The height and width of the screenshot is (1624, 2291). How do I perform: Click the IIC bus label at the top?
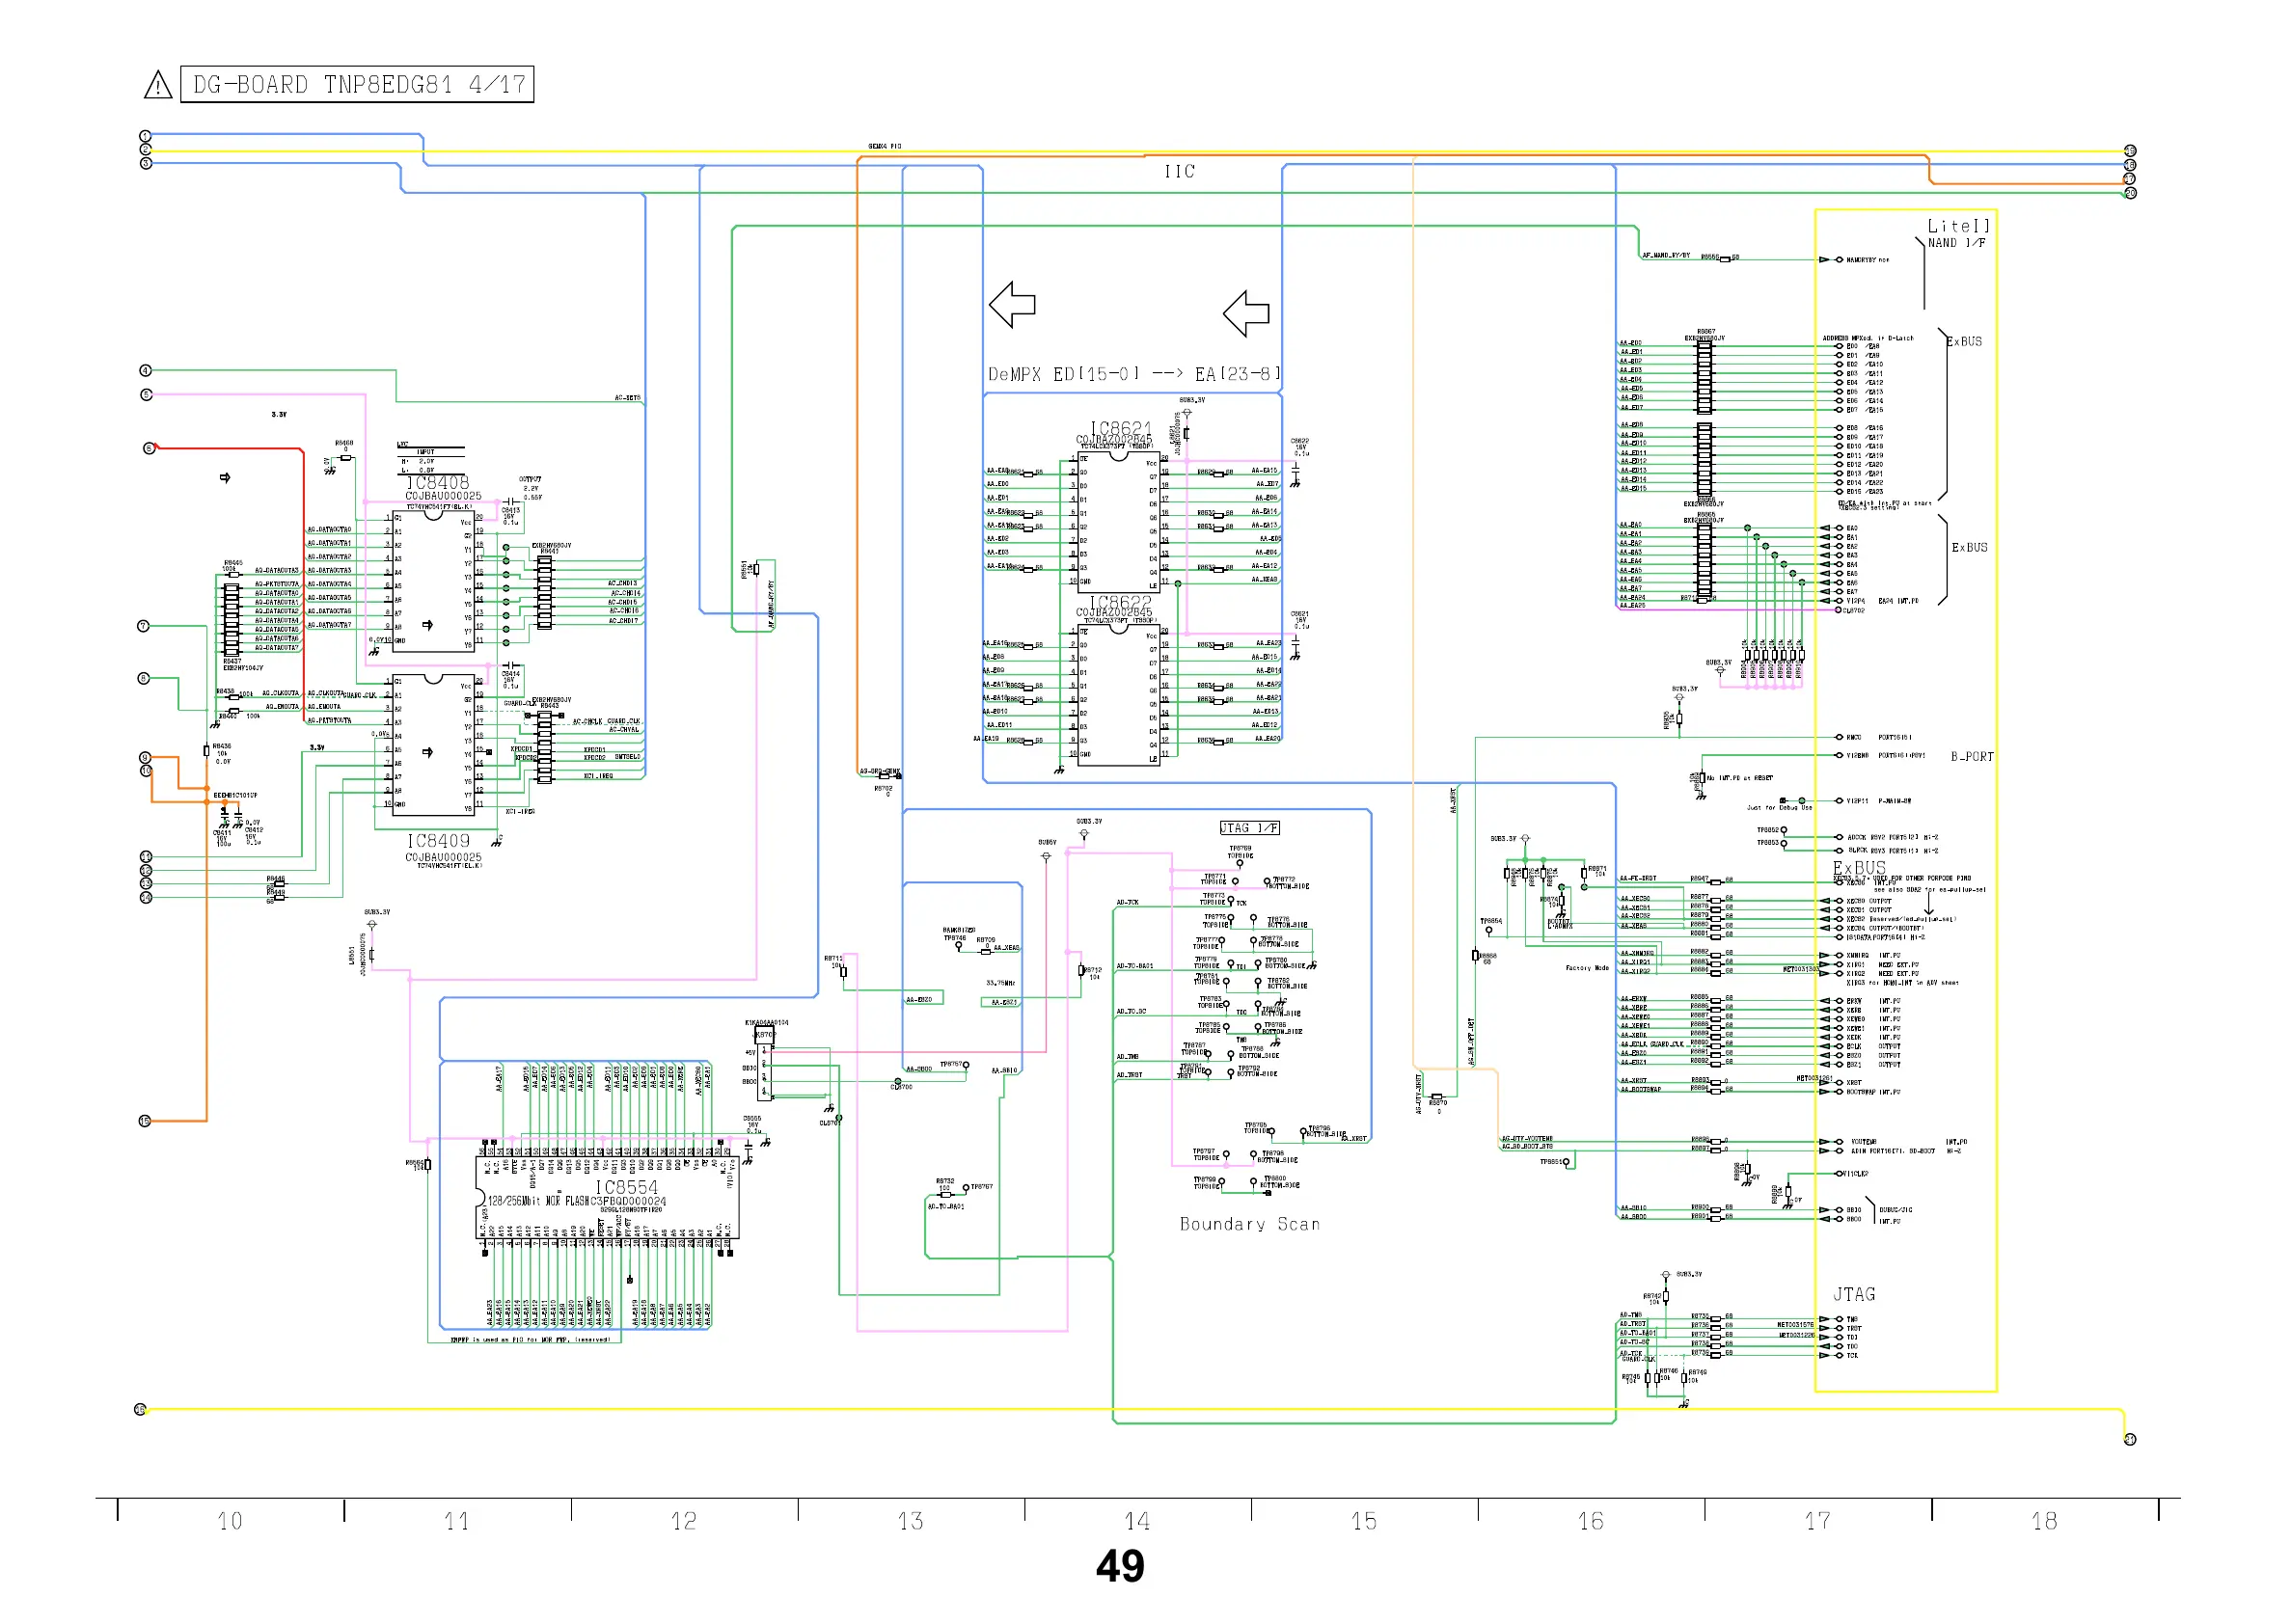(1179, 172)
